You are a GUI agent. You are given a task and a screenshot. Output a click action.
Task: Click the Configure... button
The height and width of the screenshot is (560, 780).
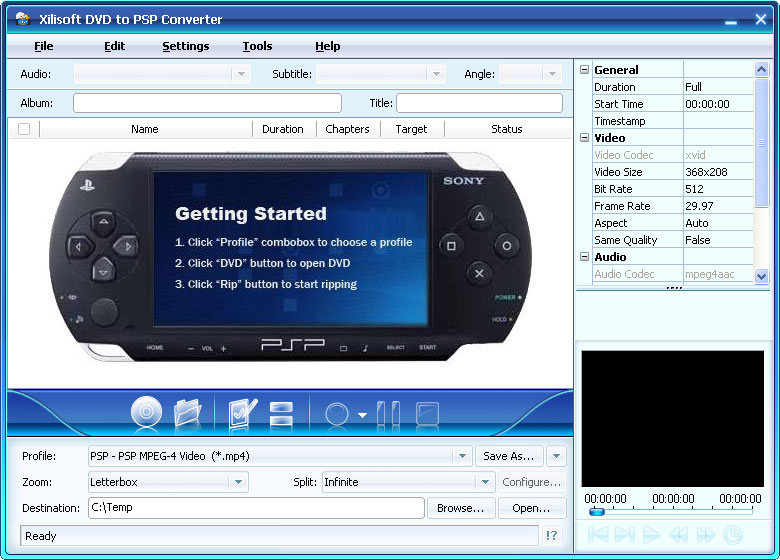click(532, 482)
